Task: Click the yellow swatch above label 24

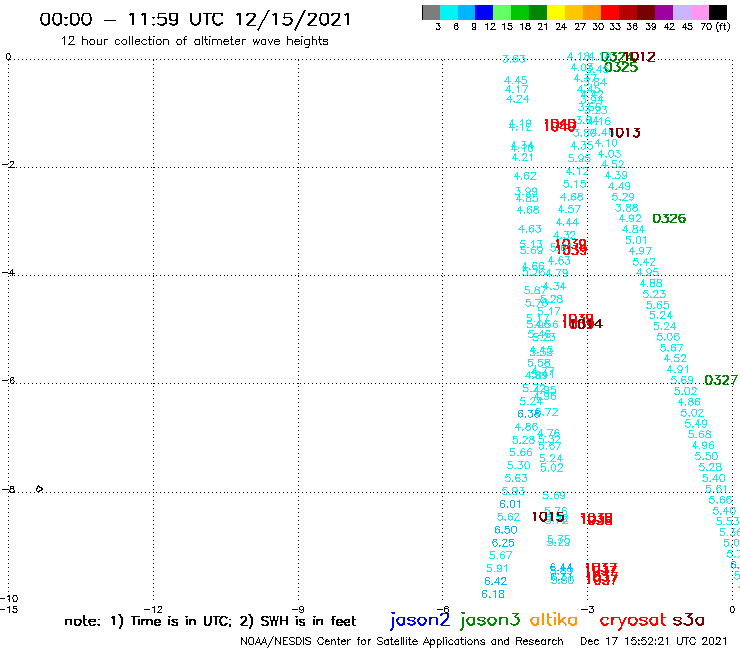Action: pyautogui.click(x=555, y=12)
